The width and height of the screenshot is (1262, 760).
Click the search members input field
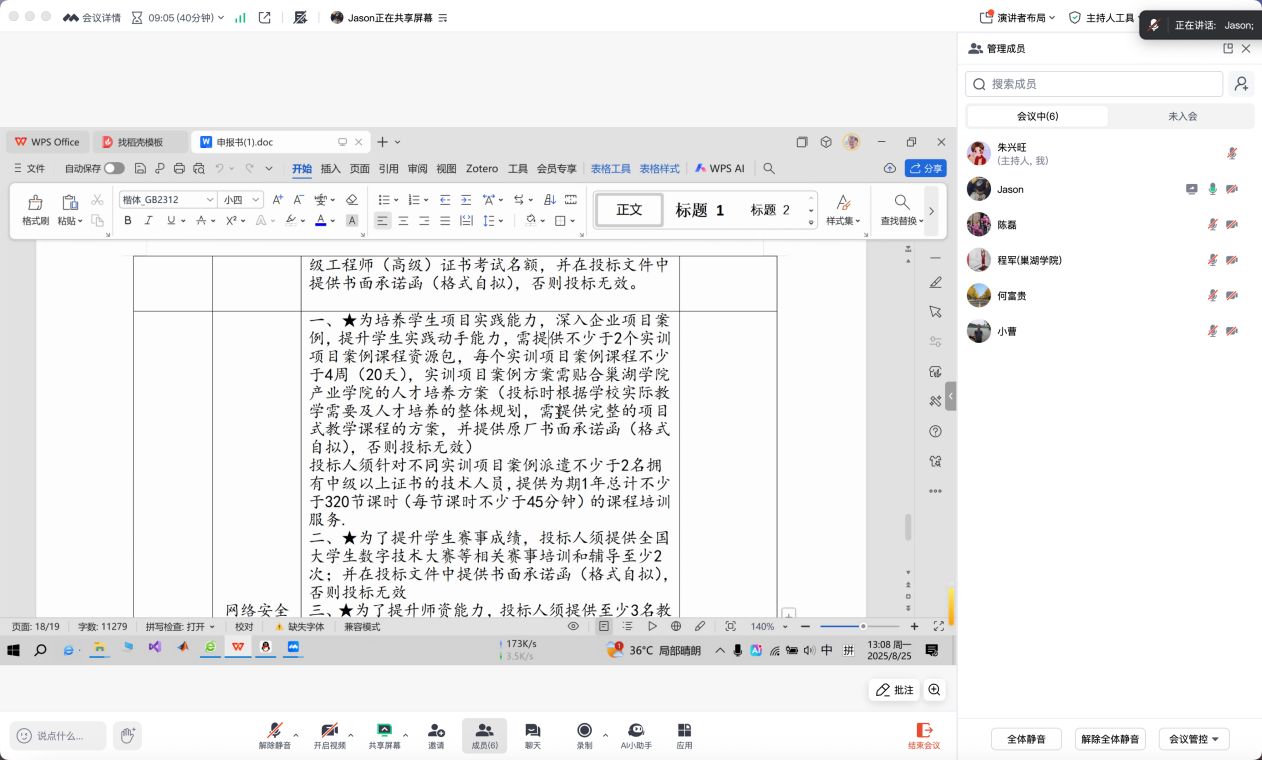(1100, 84)
